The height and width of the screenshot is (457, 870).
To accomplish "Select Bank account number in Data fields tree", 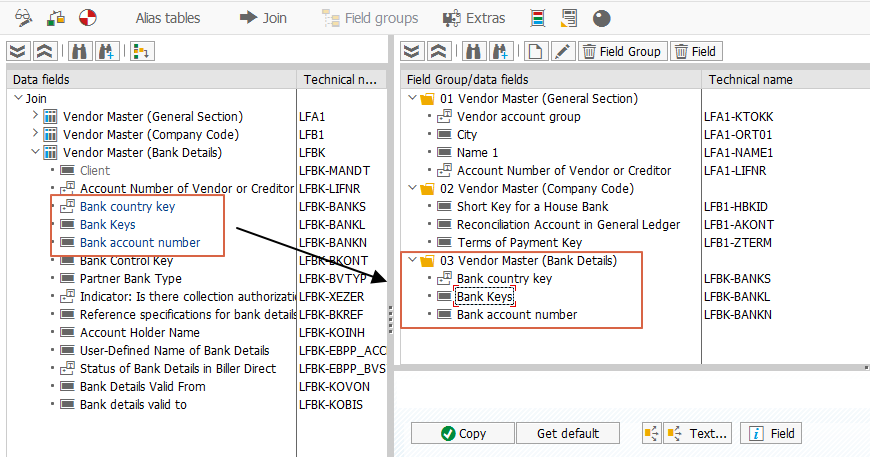I will point(140,242).
